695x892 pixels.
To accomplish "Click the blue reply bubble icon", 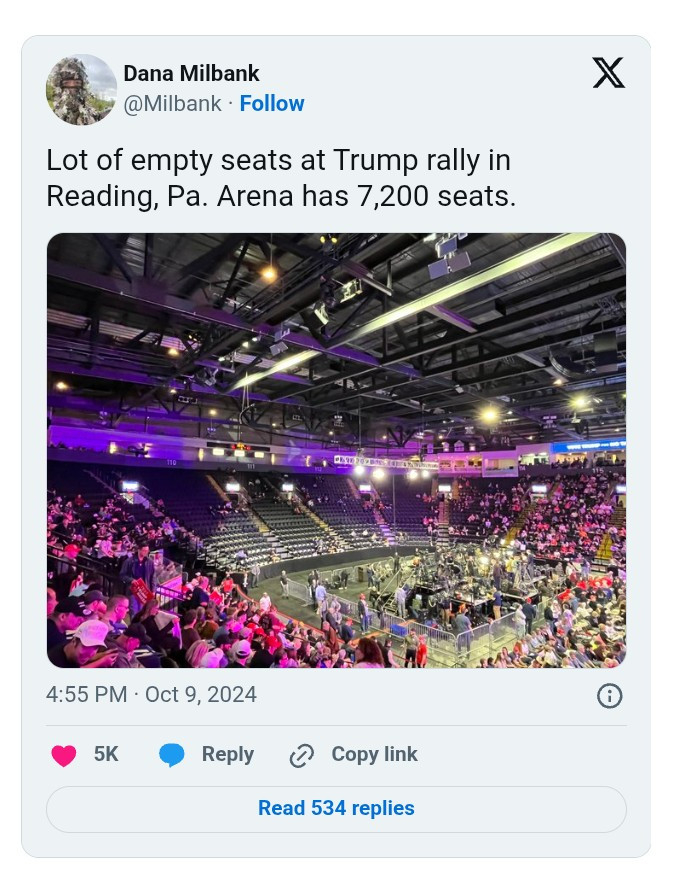I will pos(172,755).
